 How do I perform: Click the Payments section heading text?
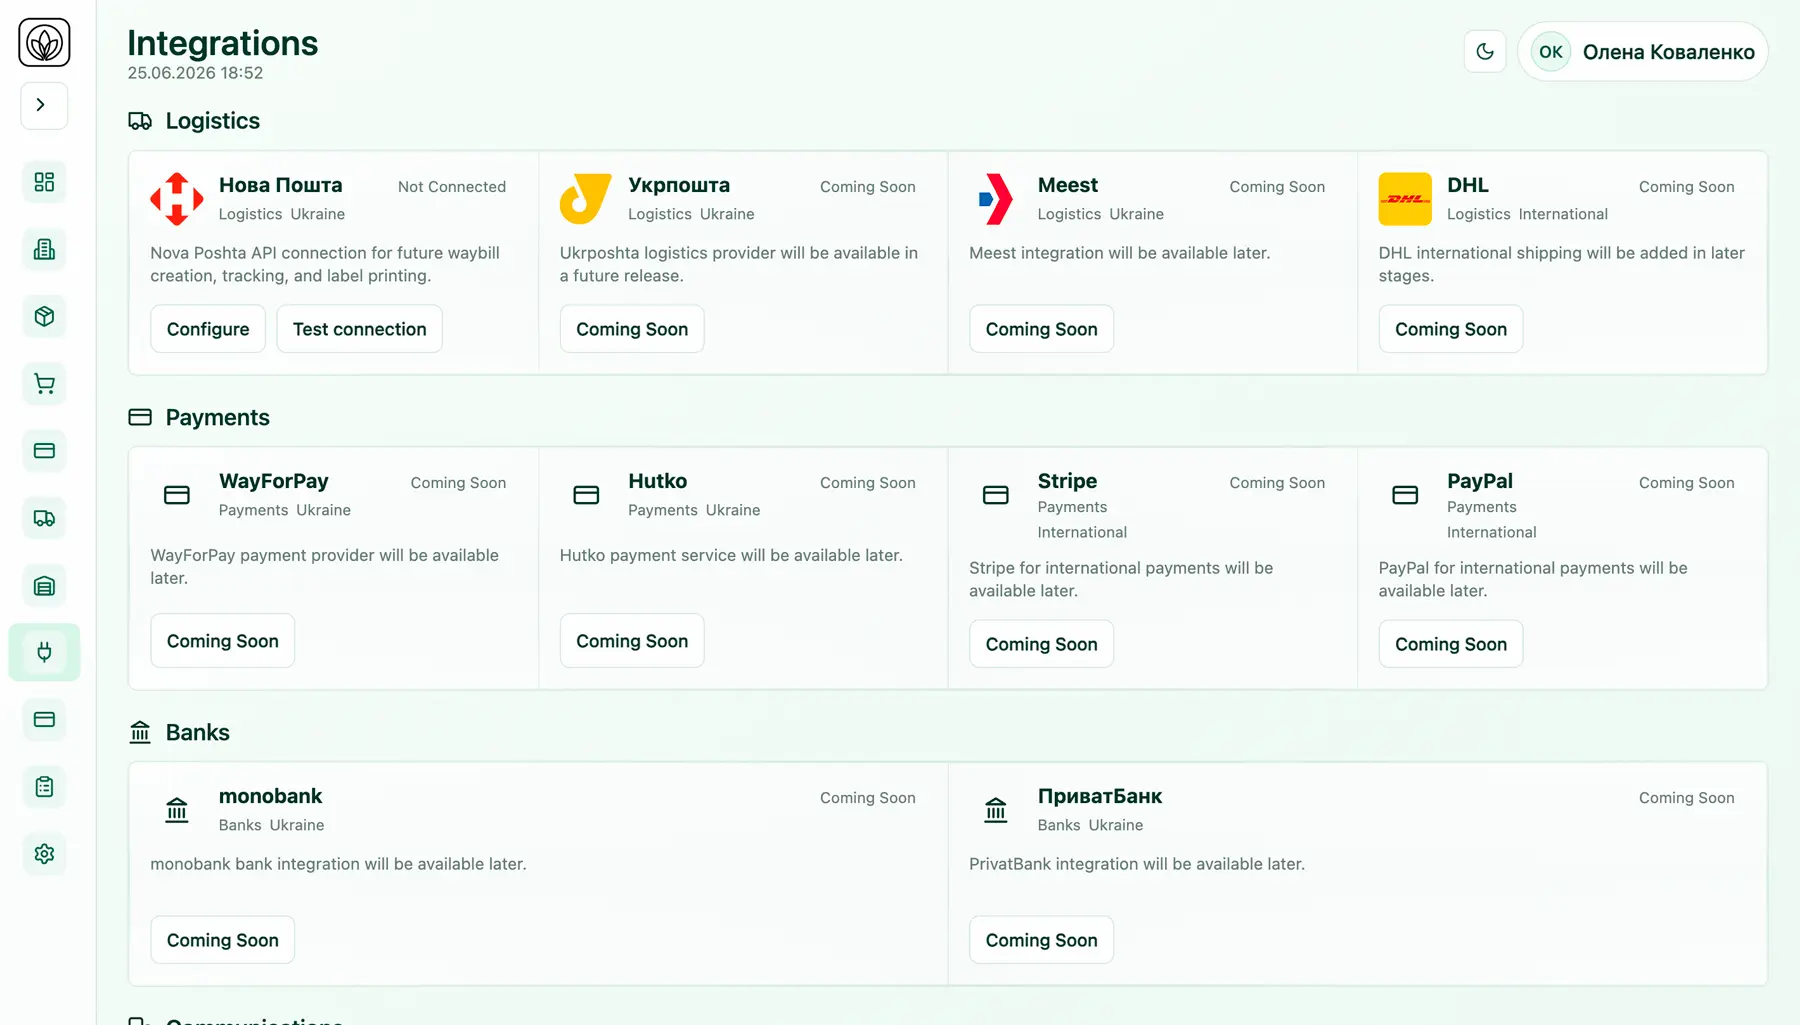(x=218, y=417)
